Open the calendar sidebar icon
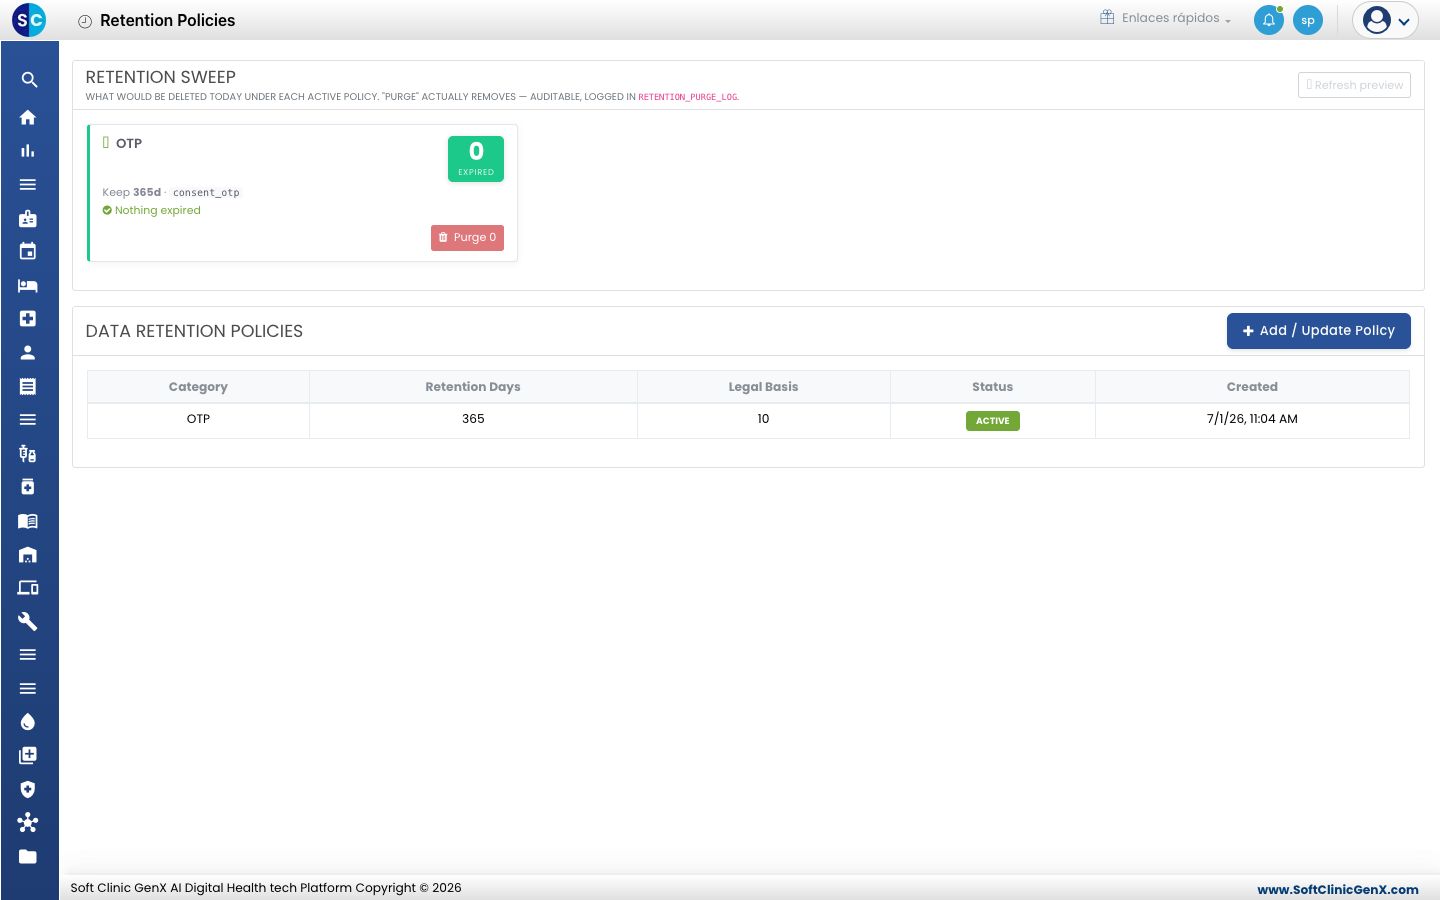Viewport: 1440px width, 900px height. coord(28,251)
